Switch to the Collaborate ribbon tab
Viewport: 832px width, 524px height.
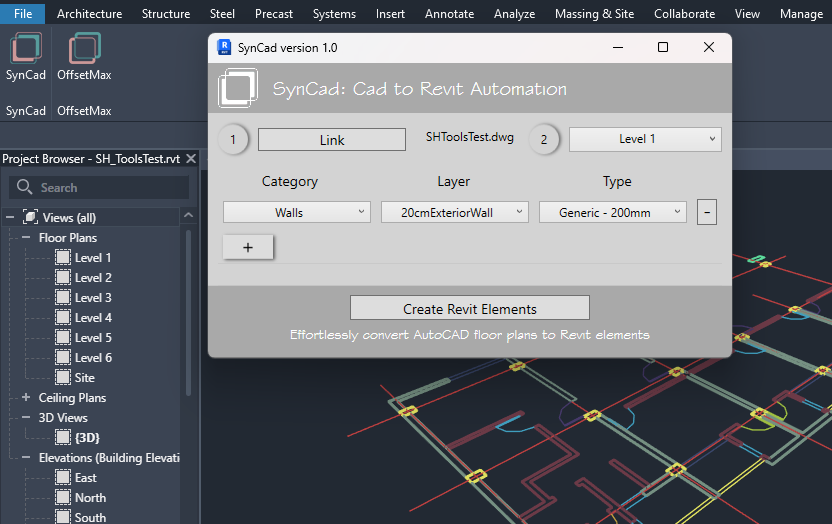(x=684, y=14)
